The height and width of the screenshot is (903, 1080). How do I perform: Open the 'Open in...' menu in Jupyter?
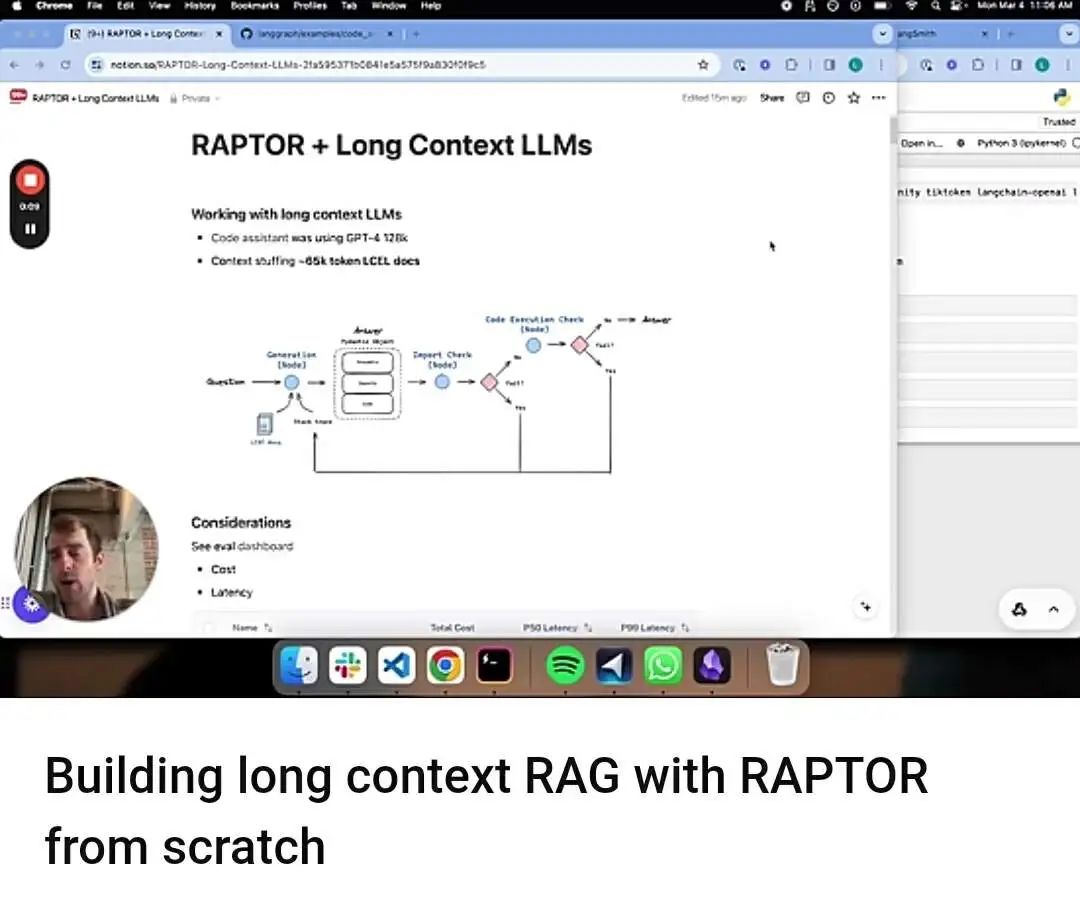click(921, 143)
